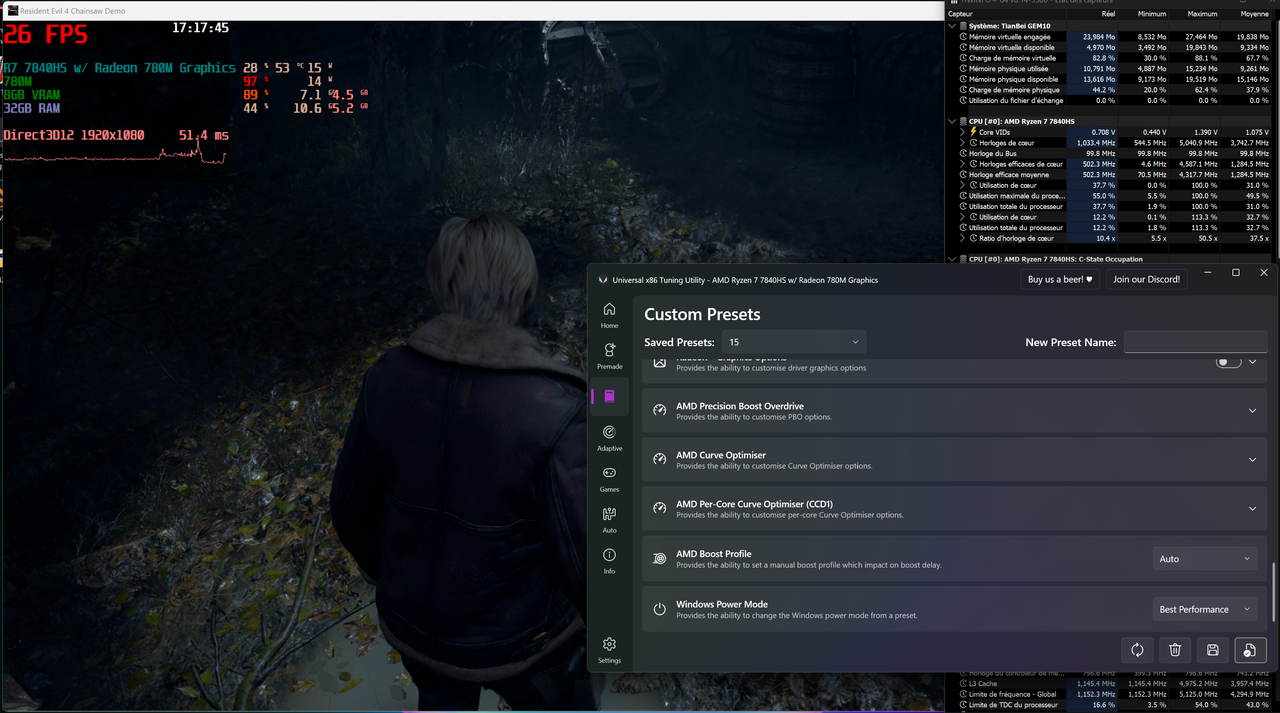
Task: Open the Adaptive mode page
Action: point(609,438)
